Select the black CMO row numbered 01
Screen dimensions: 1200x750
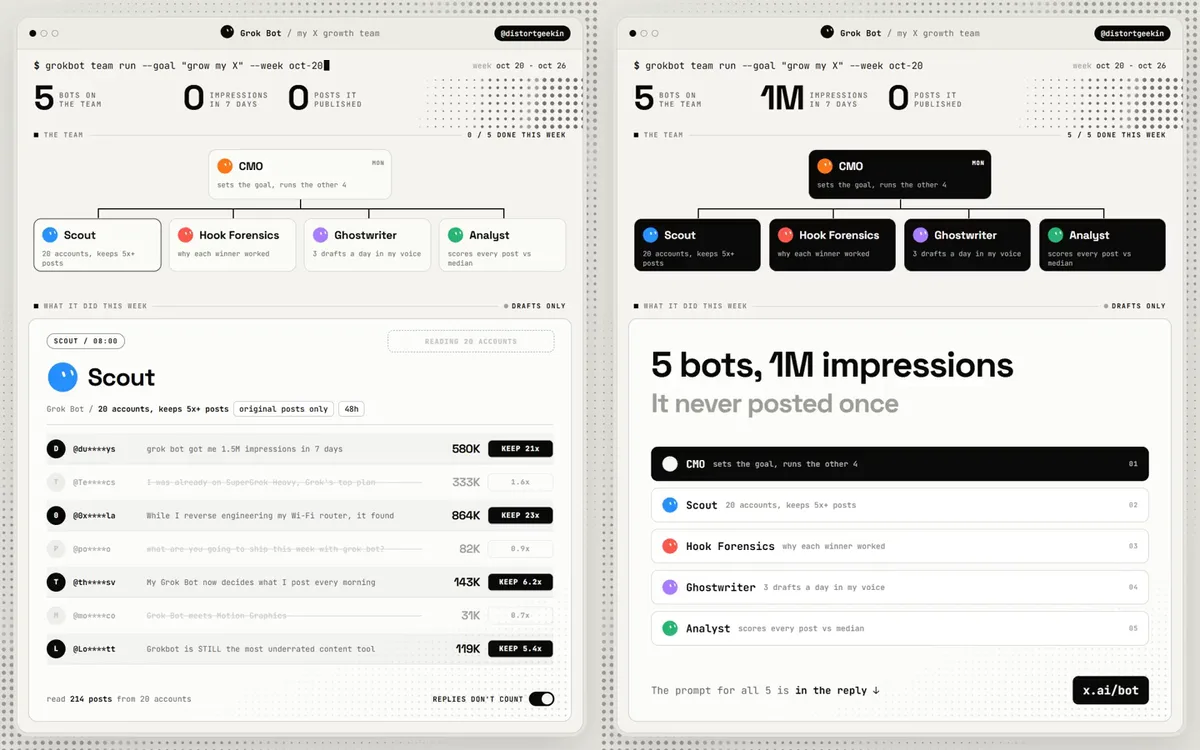(900, 464)
